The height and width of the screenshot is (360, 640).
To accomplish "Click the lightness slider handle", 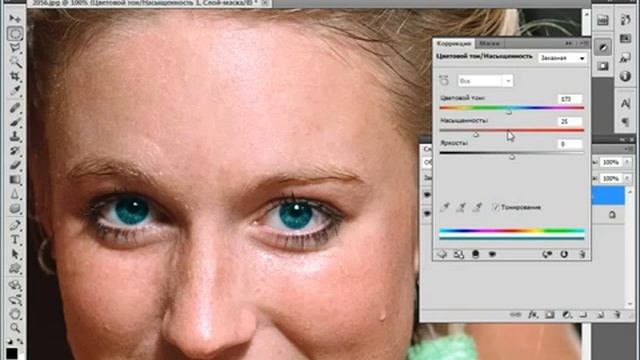I will [512, 156].
